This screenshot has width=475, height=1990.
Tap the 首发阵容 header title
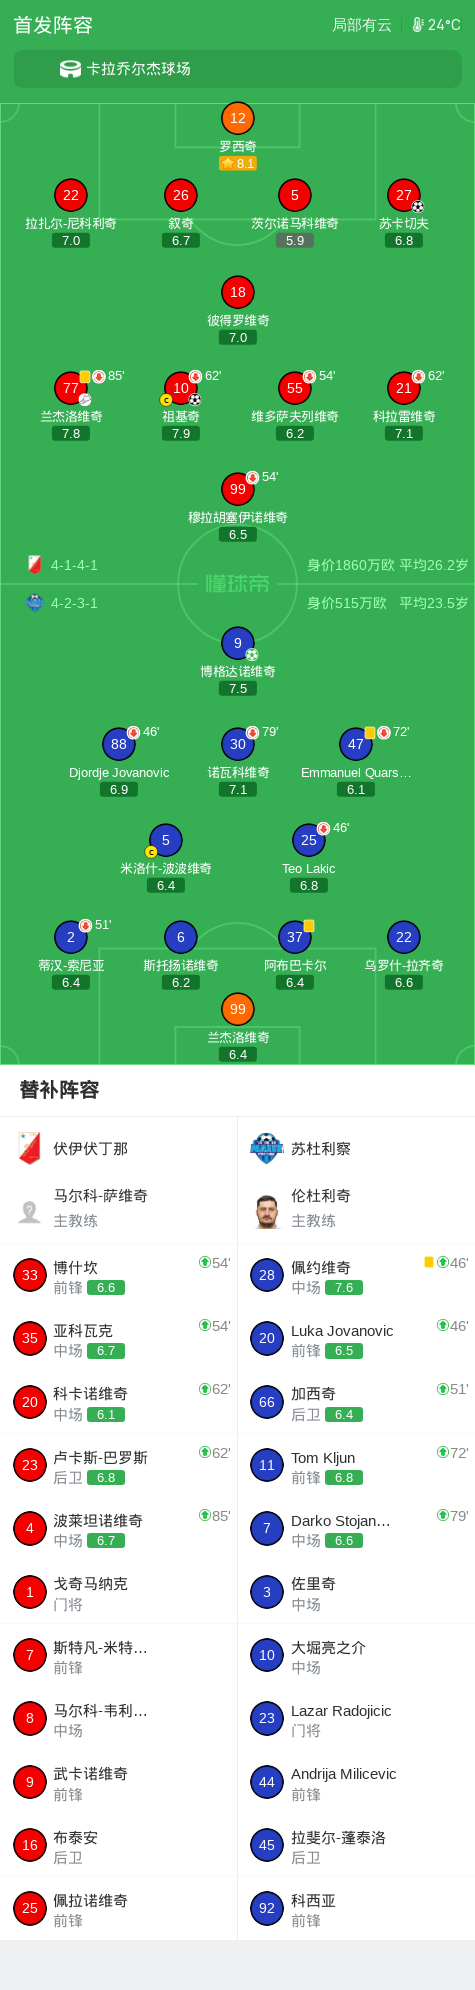[53, 25]
